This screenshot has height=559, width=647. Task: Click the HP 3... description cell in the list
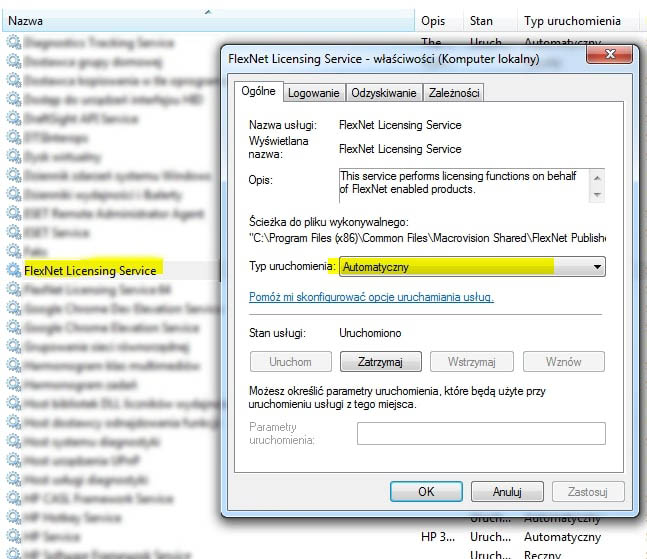click(438, 537)
